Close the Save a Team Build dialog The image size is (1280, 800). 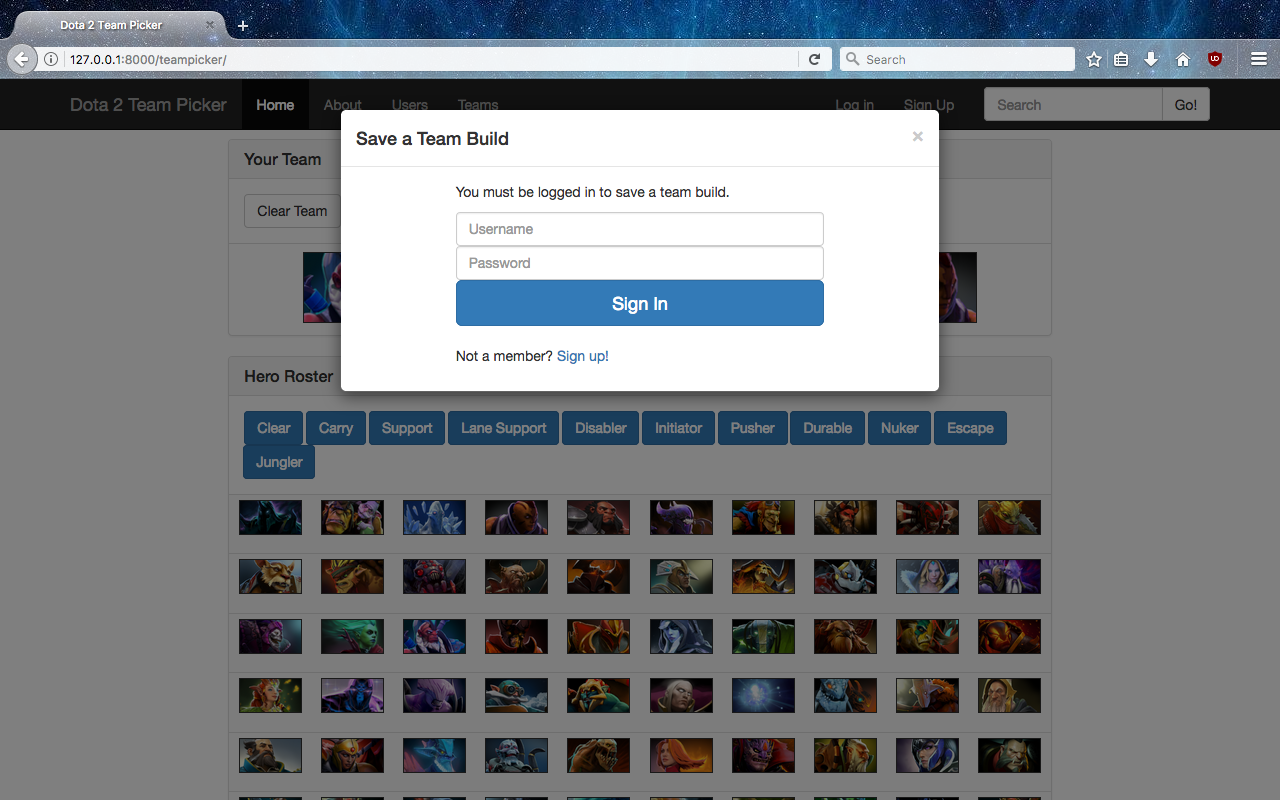coord(917,137)
